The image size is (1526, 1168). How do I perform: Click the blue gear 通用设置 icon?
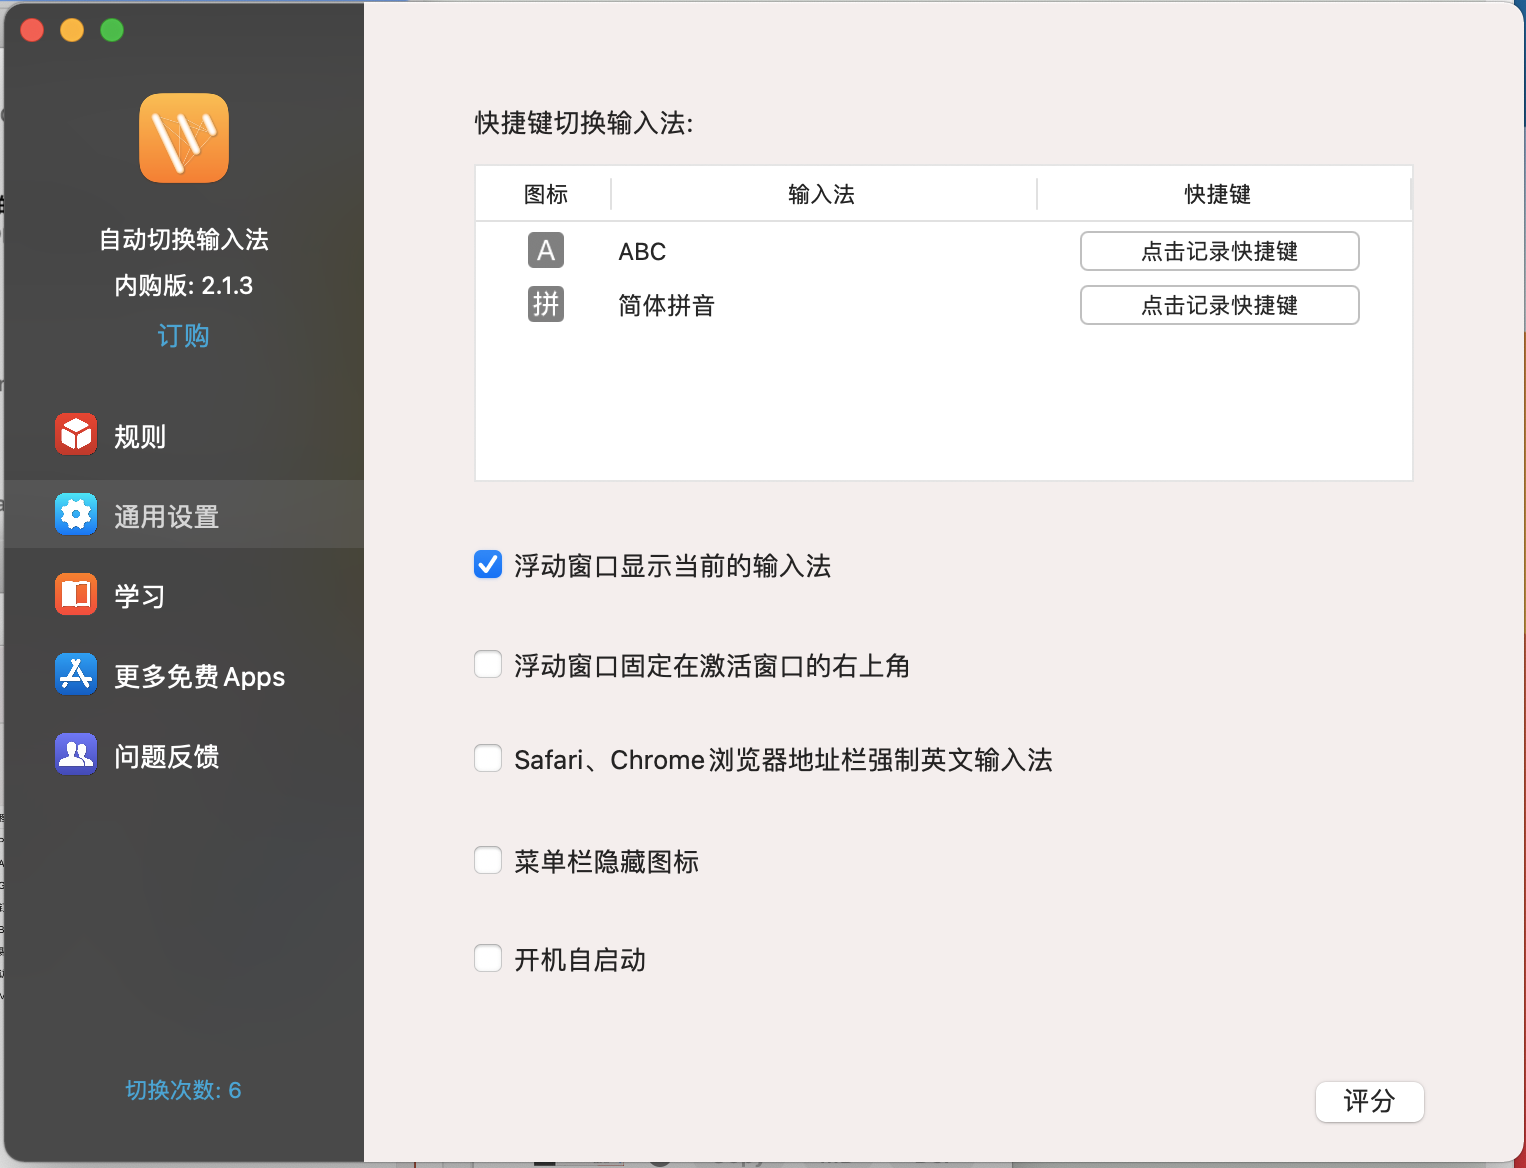(76, 514)
